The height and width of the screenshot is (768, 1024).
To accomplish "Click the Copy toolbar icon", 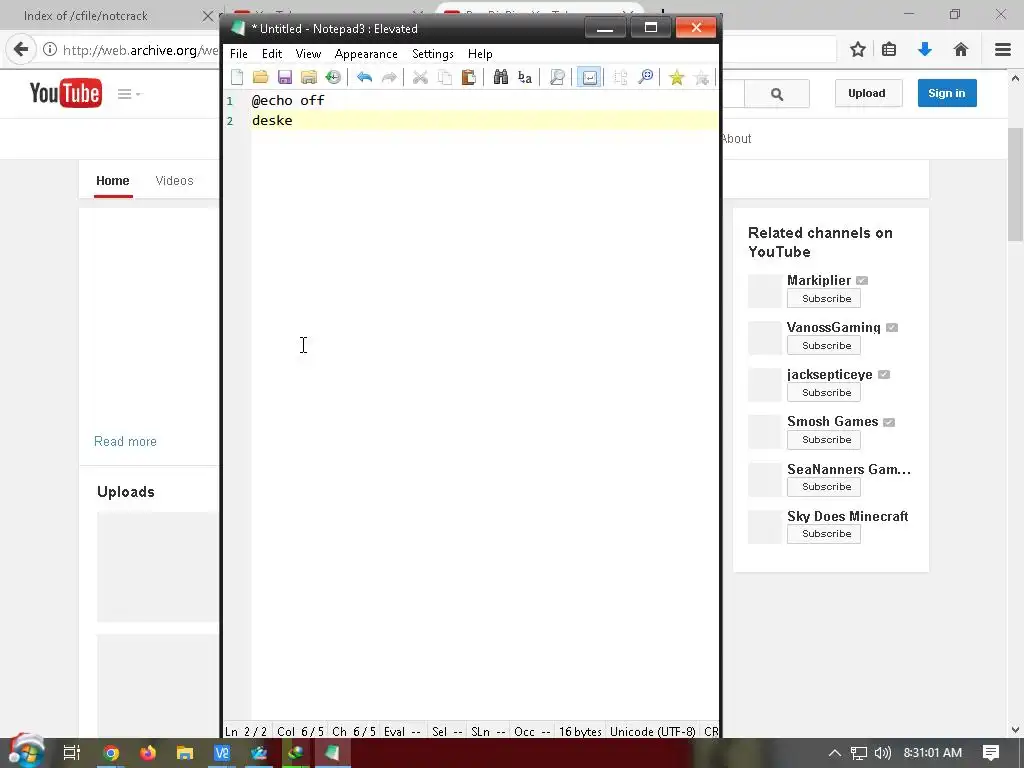I will click(x=445, y=77).
